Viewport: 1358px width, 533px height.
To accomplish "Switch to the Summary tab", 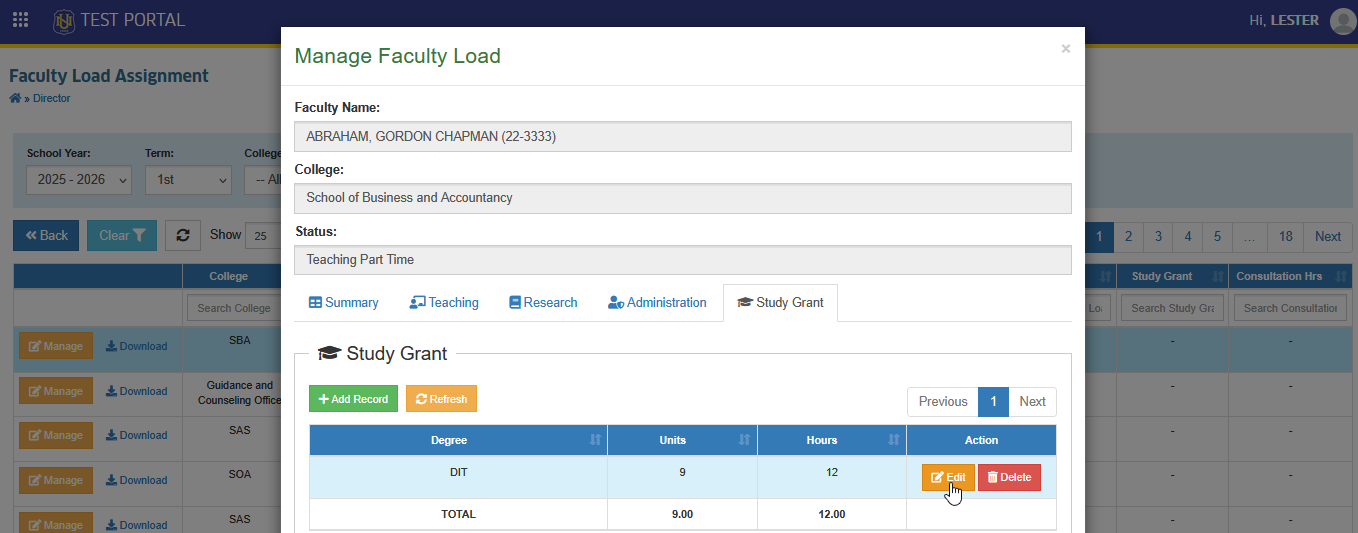I will pyautogui.click(x=343, y=302).
